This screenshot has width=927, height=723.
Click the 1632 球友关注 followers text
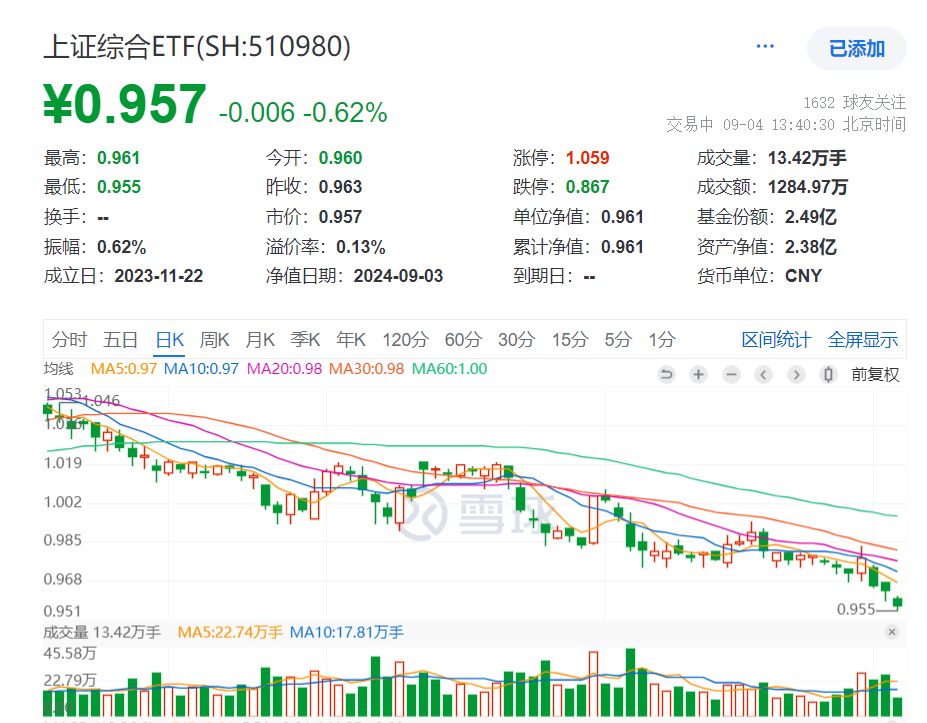(854, 103)
